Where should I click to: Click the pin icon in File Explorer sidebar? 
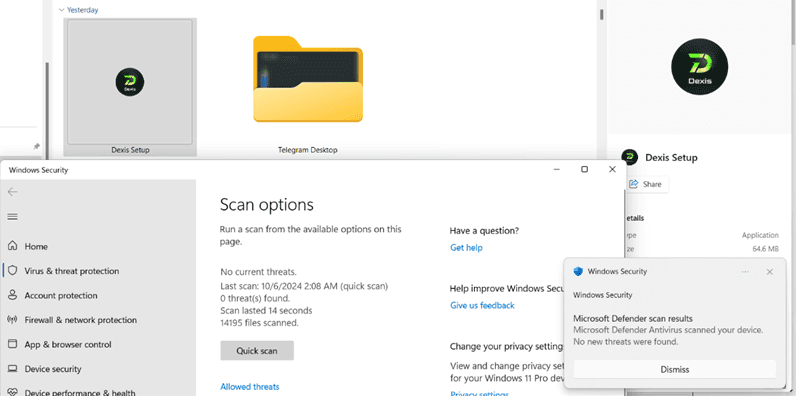tap(36, 146)
